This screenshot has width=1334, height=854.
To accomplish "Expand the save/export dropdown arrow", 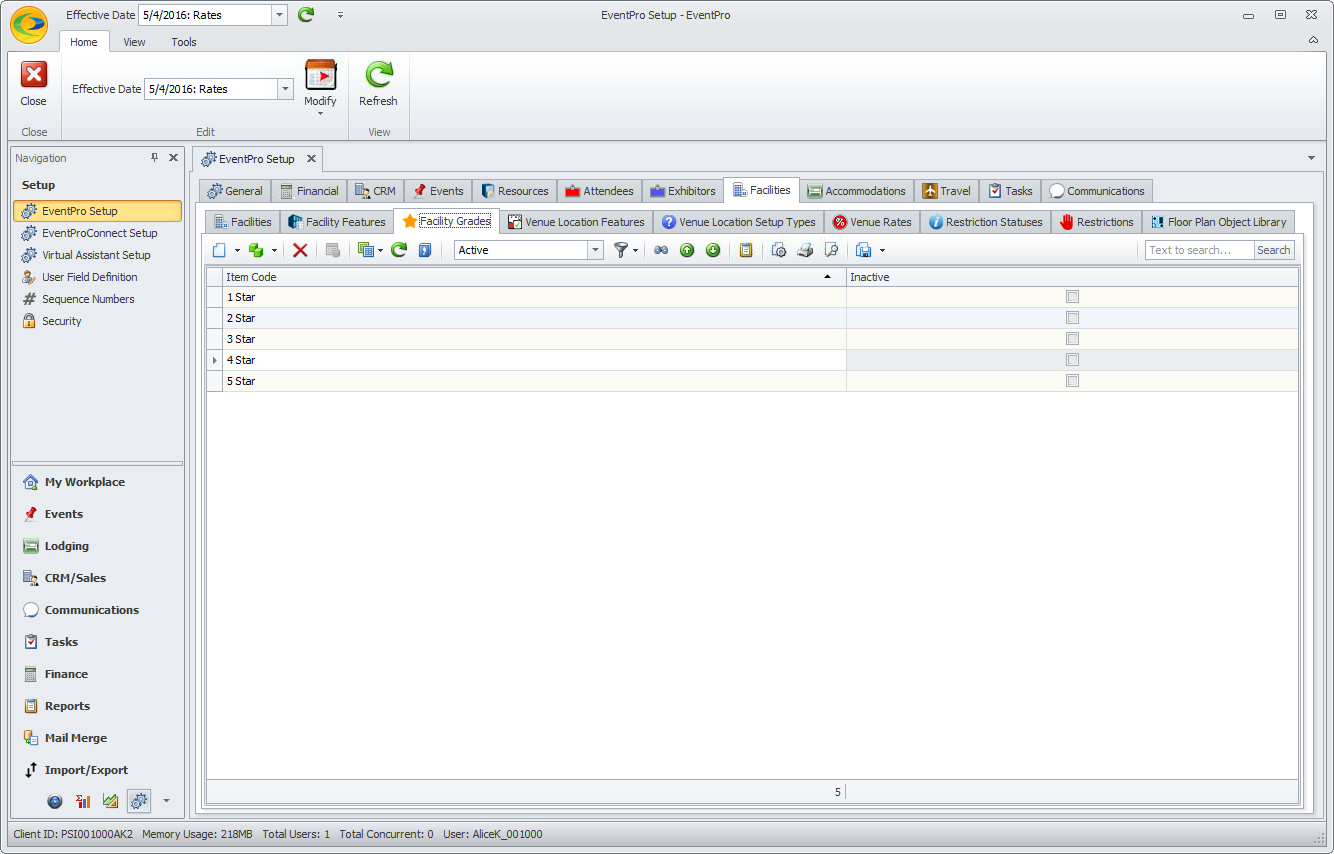I will (881, 251).
